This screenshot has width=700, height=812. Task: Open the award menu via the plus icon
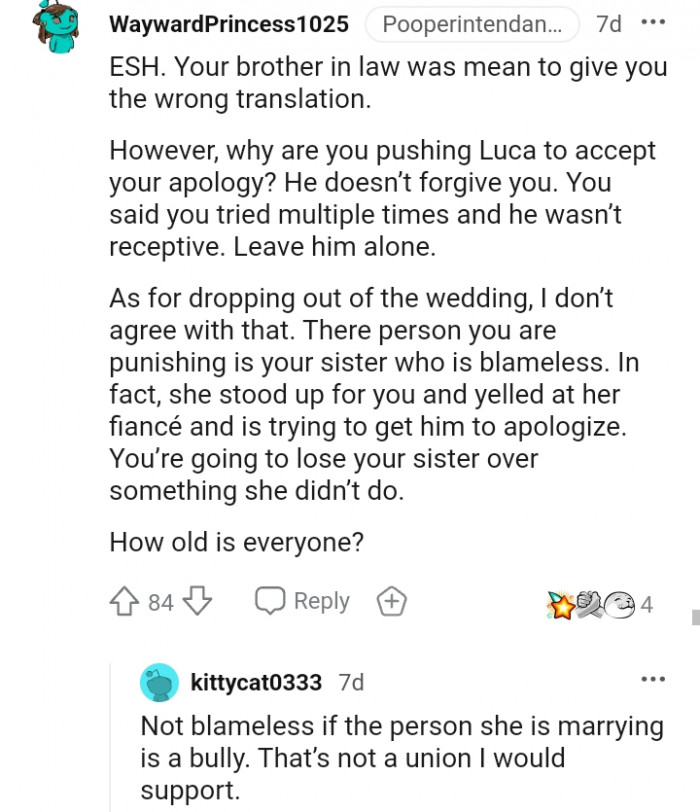click(391, 600)
